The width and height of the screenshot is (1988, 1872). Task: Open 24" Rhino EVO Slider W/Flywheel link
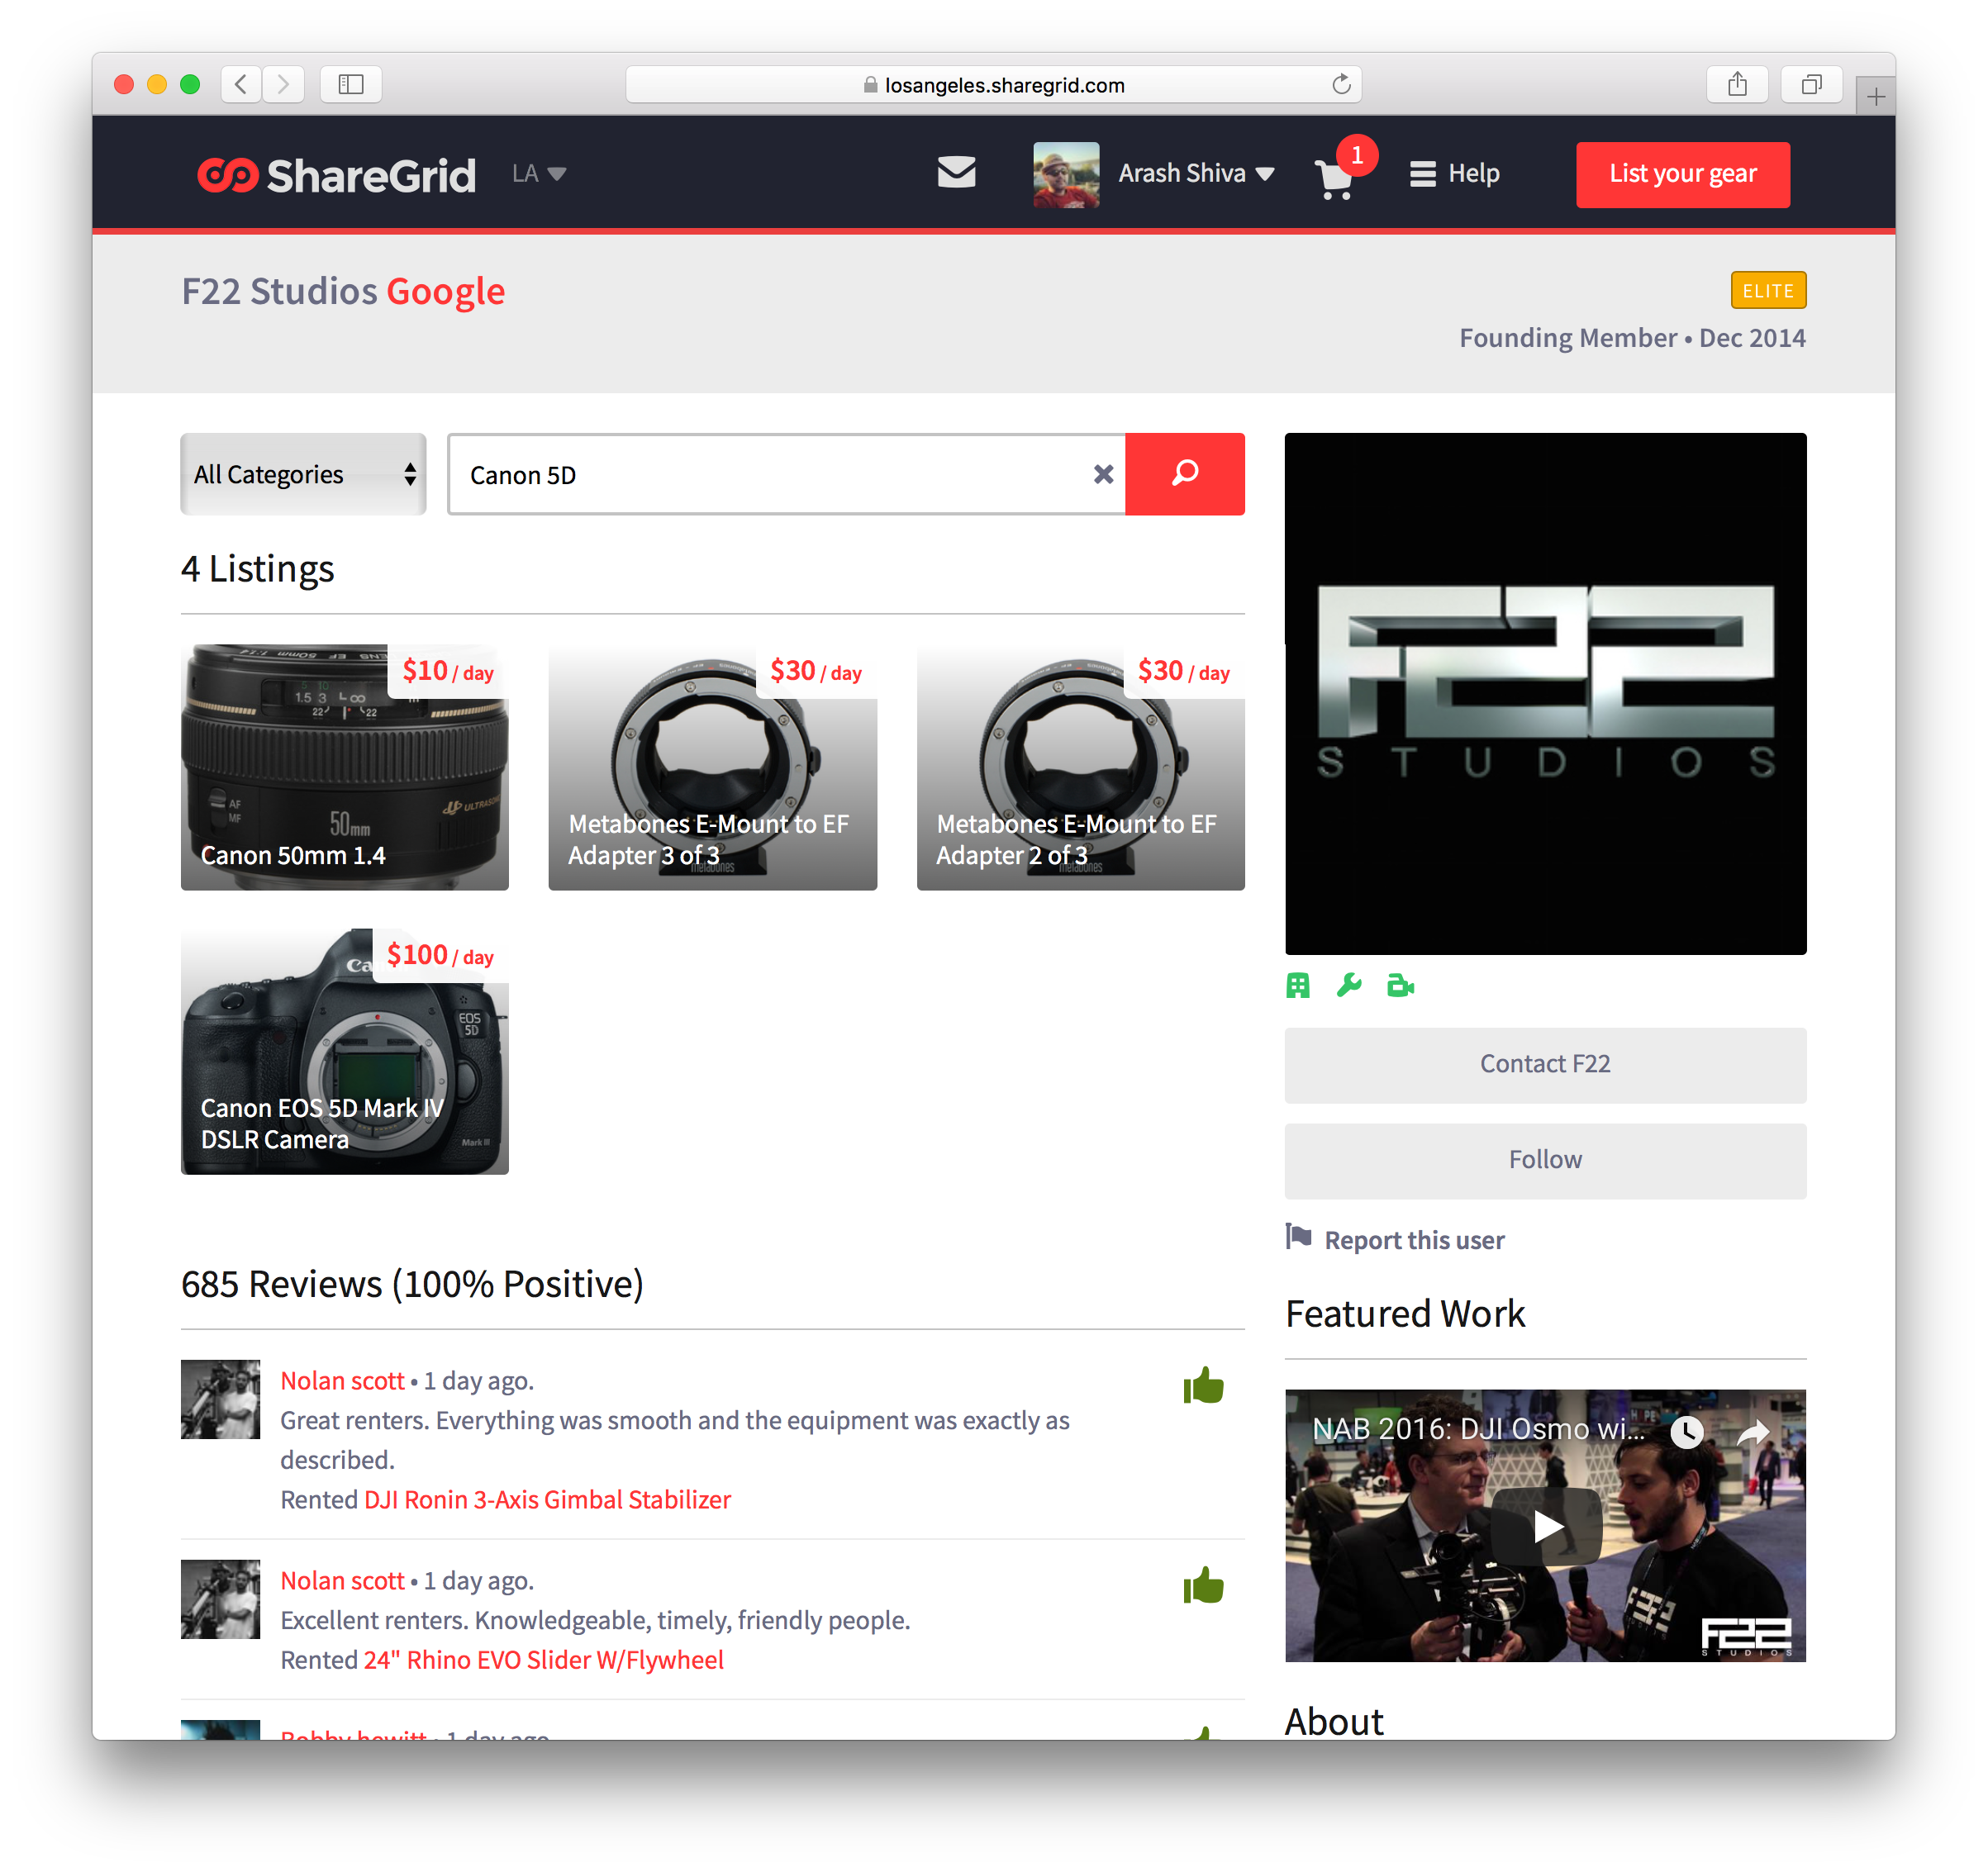pos(543,1660)
